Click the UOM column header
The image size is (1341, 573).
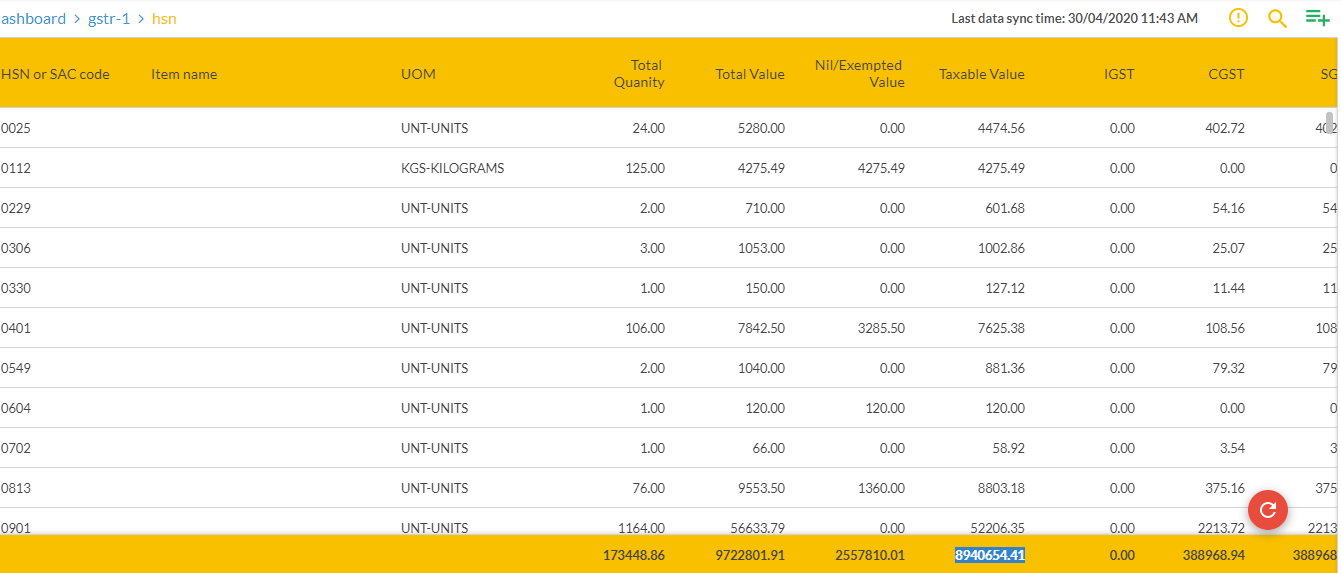tap(418, 74)
